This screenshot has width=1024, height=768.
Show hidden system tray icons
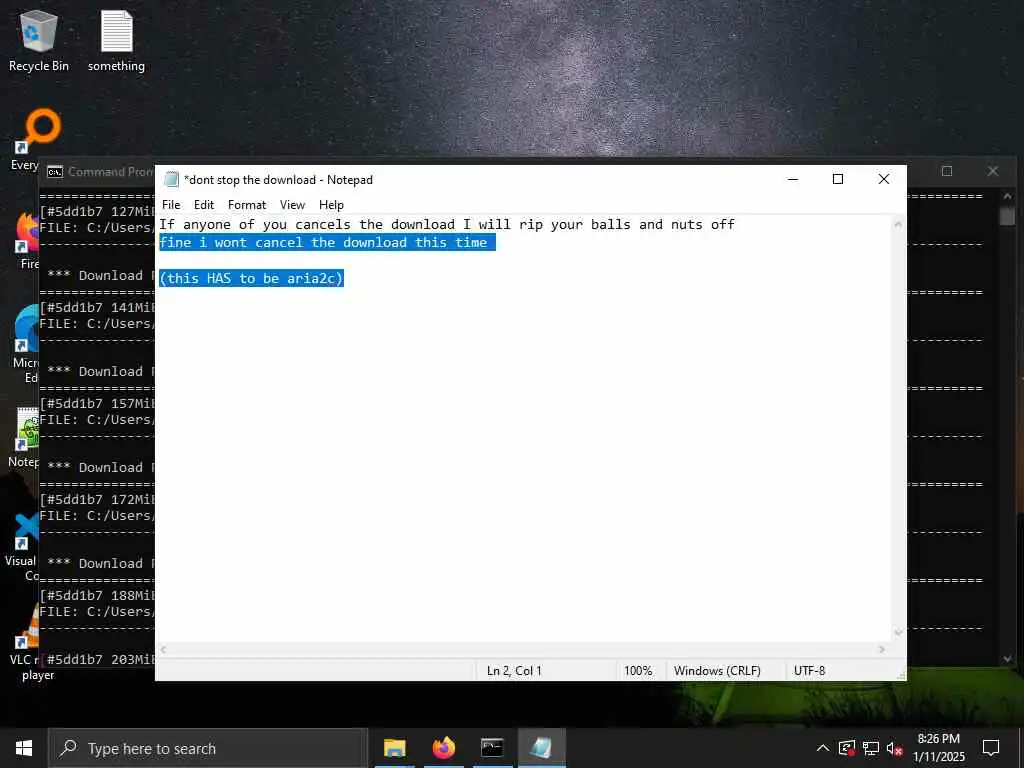(x=823, y=748)
